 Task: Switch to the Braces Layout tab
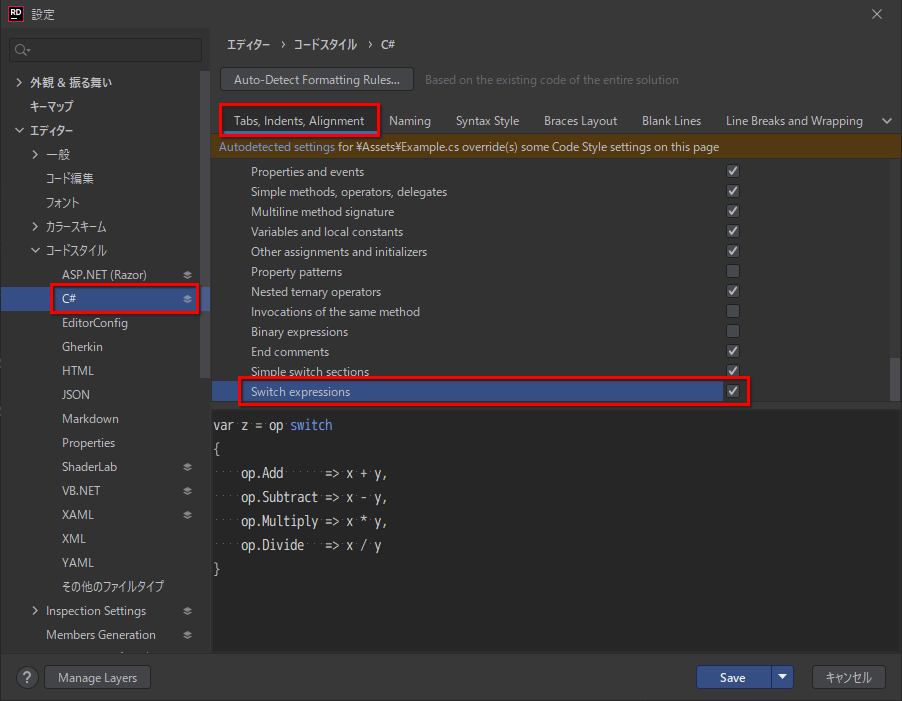[x=580, y=121]
